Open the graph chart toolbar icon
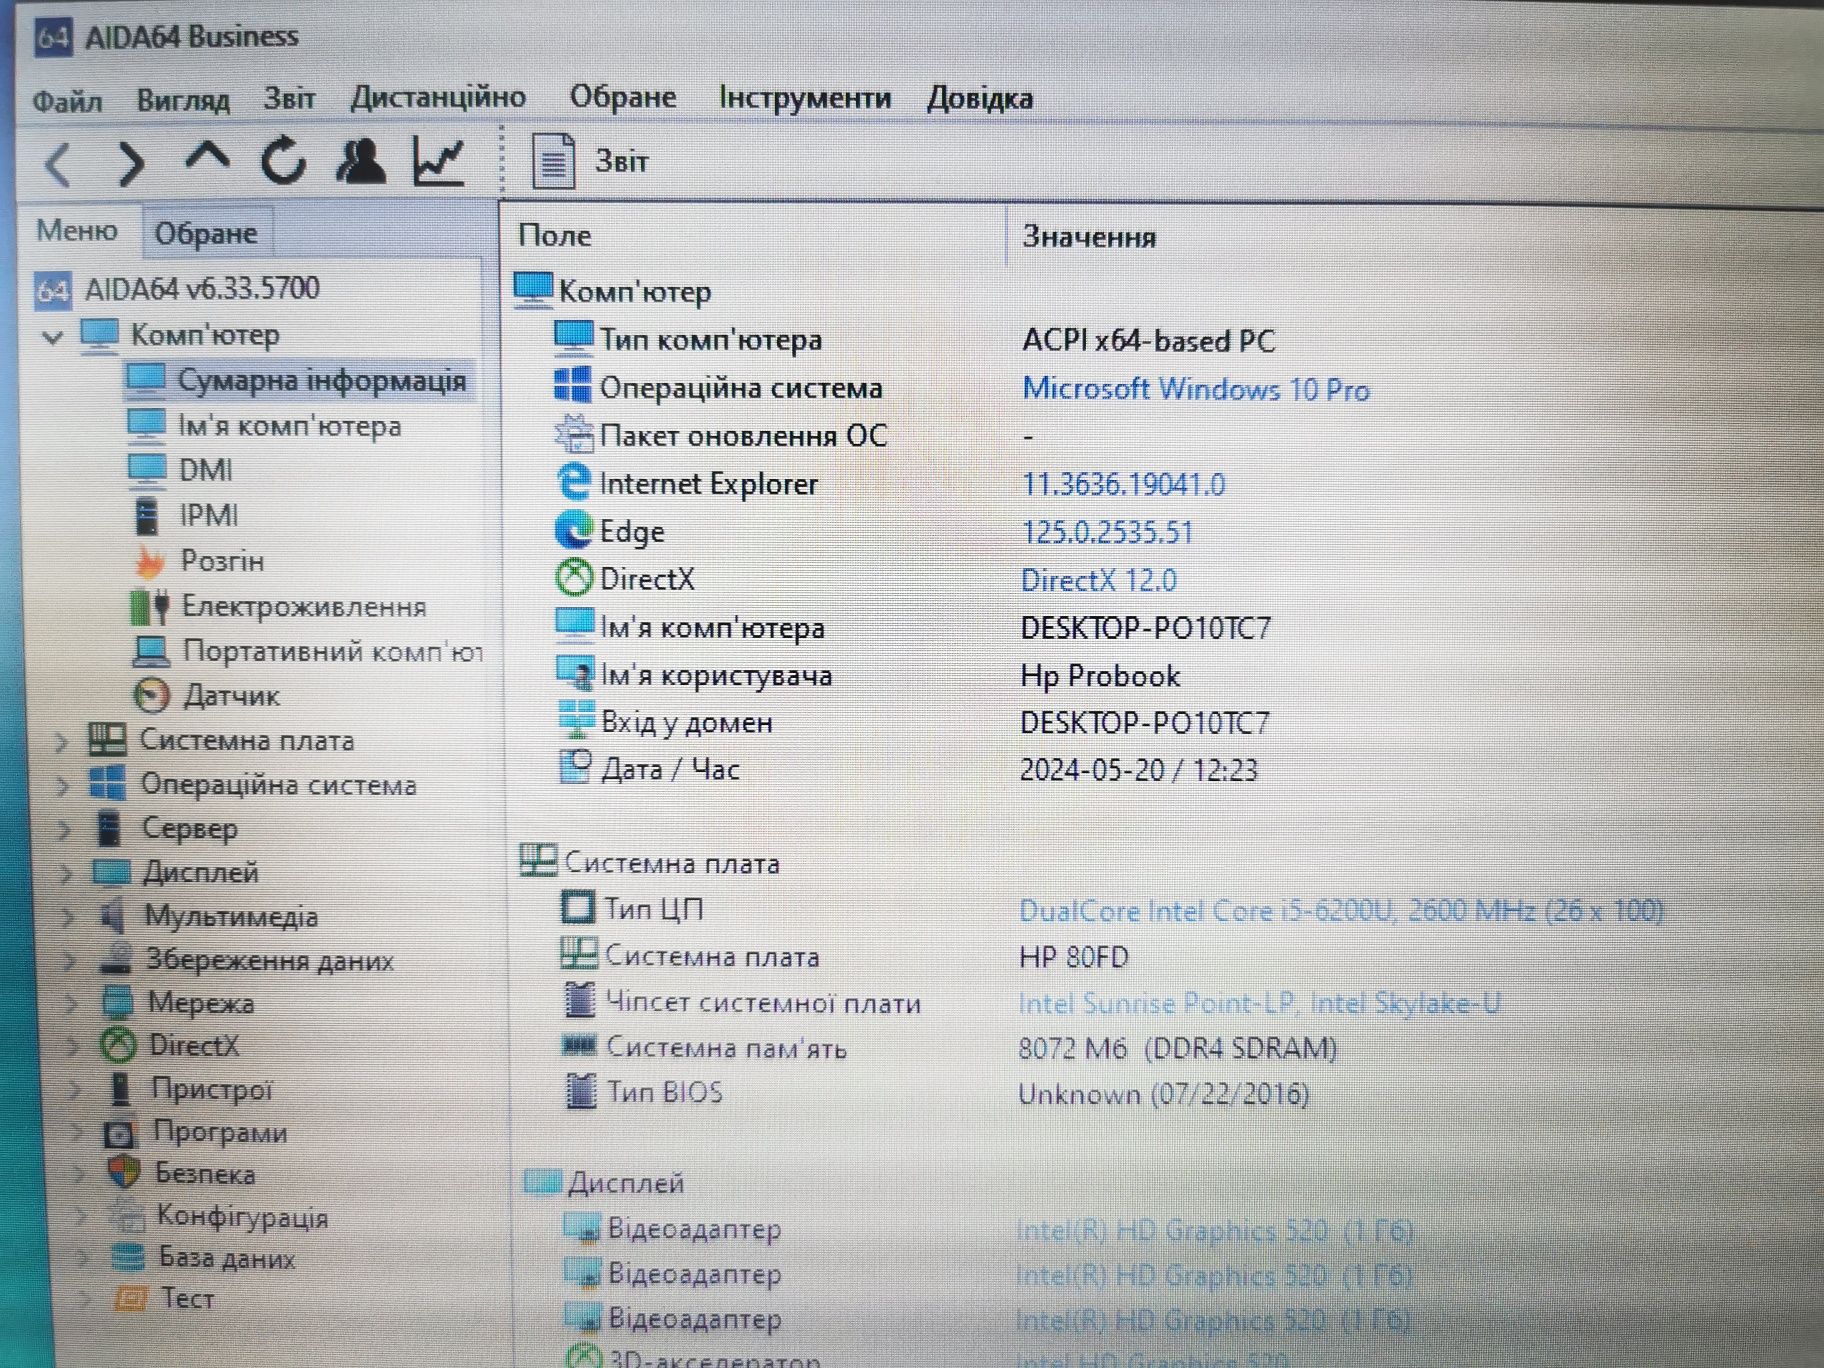Viewport: 1824px width, 1368px height. (x=439, y=160)
